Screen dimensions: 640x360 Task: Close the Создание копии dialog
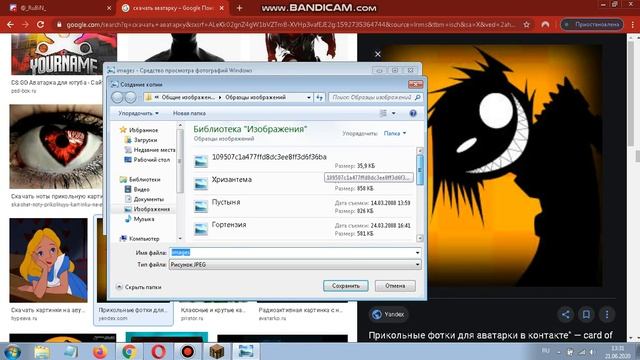click(416, 84)
